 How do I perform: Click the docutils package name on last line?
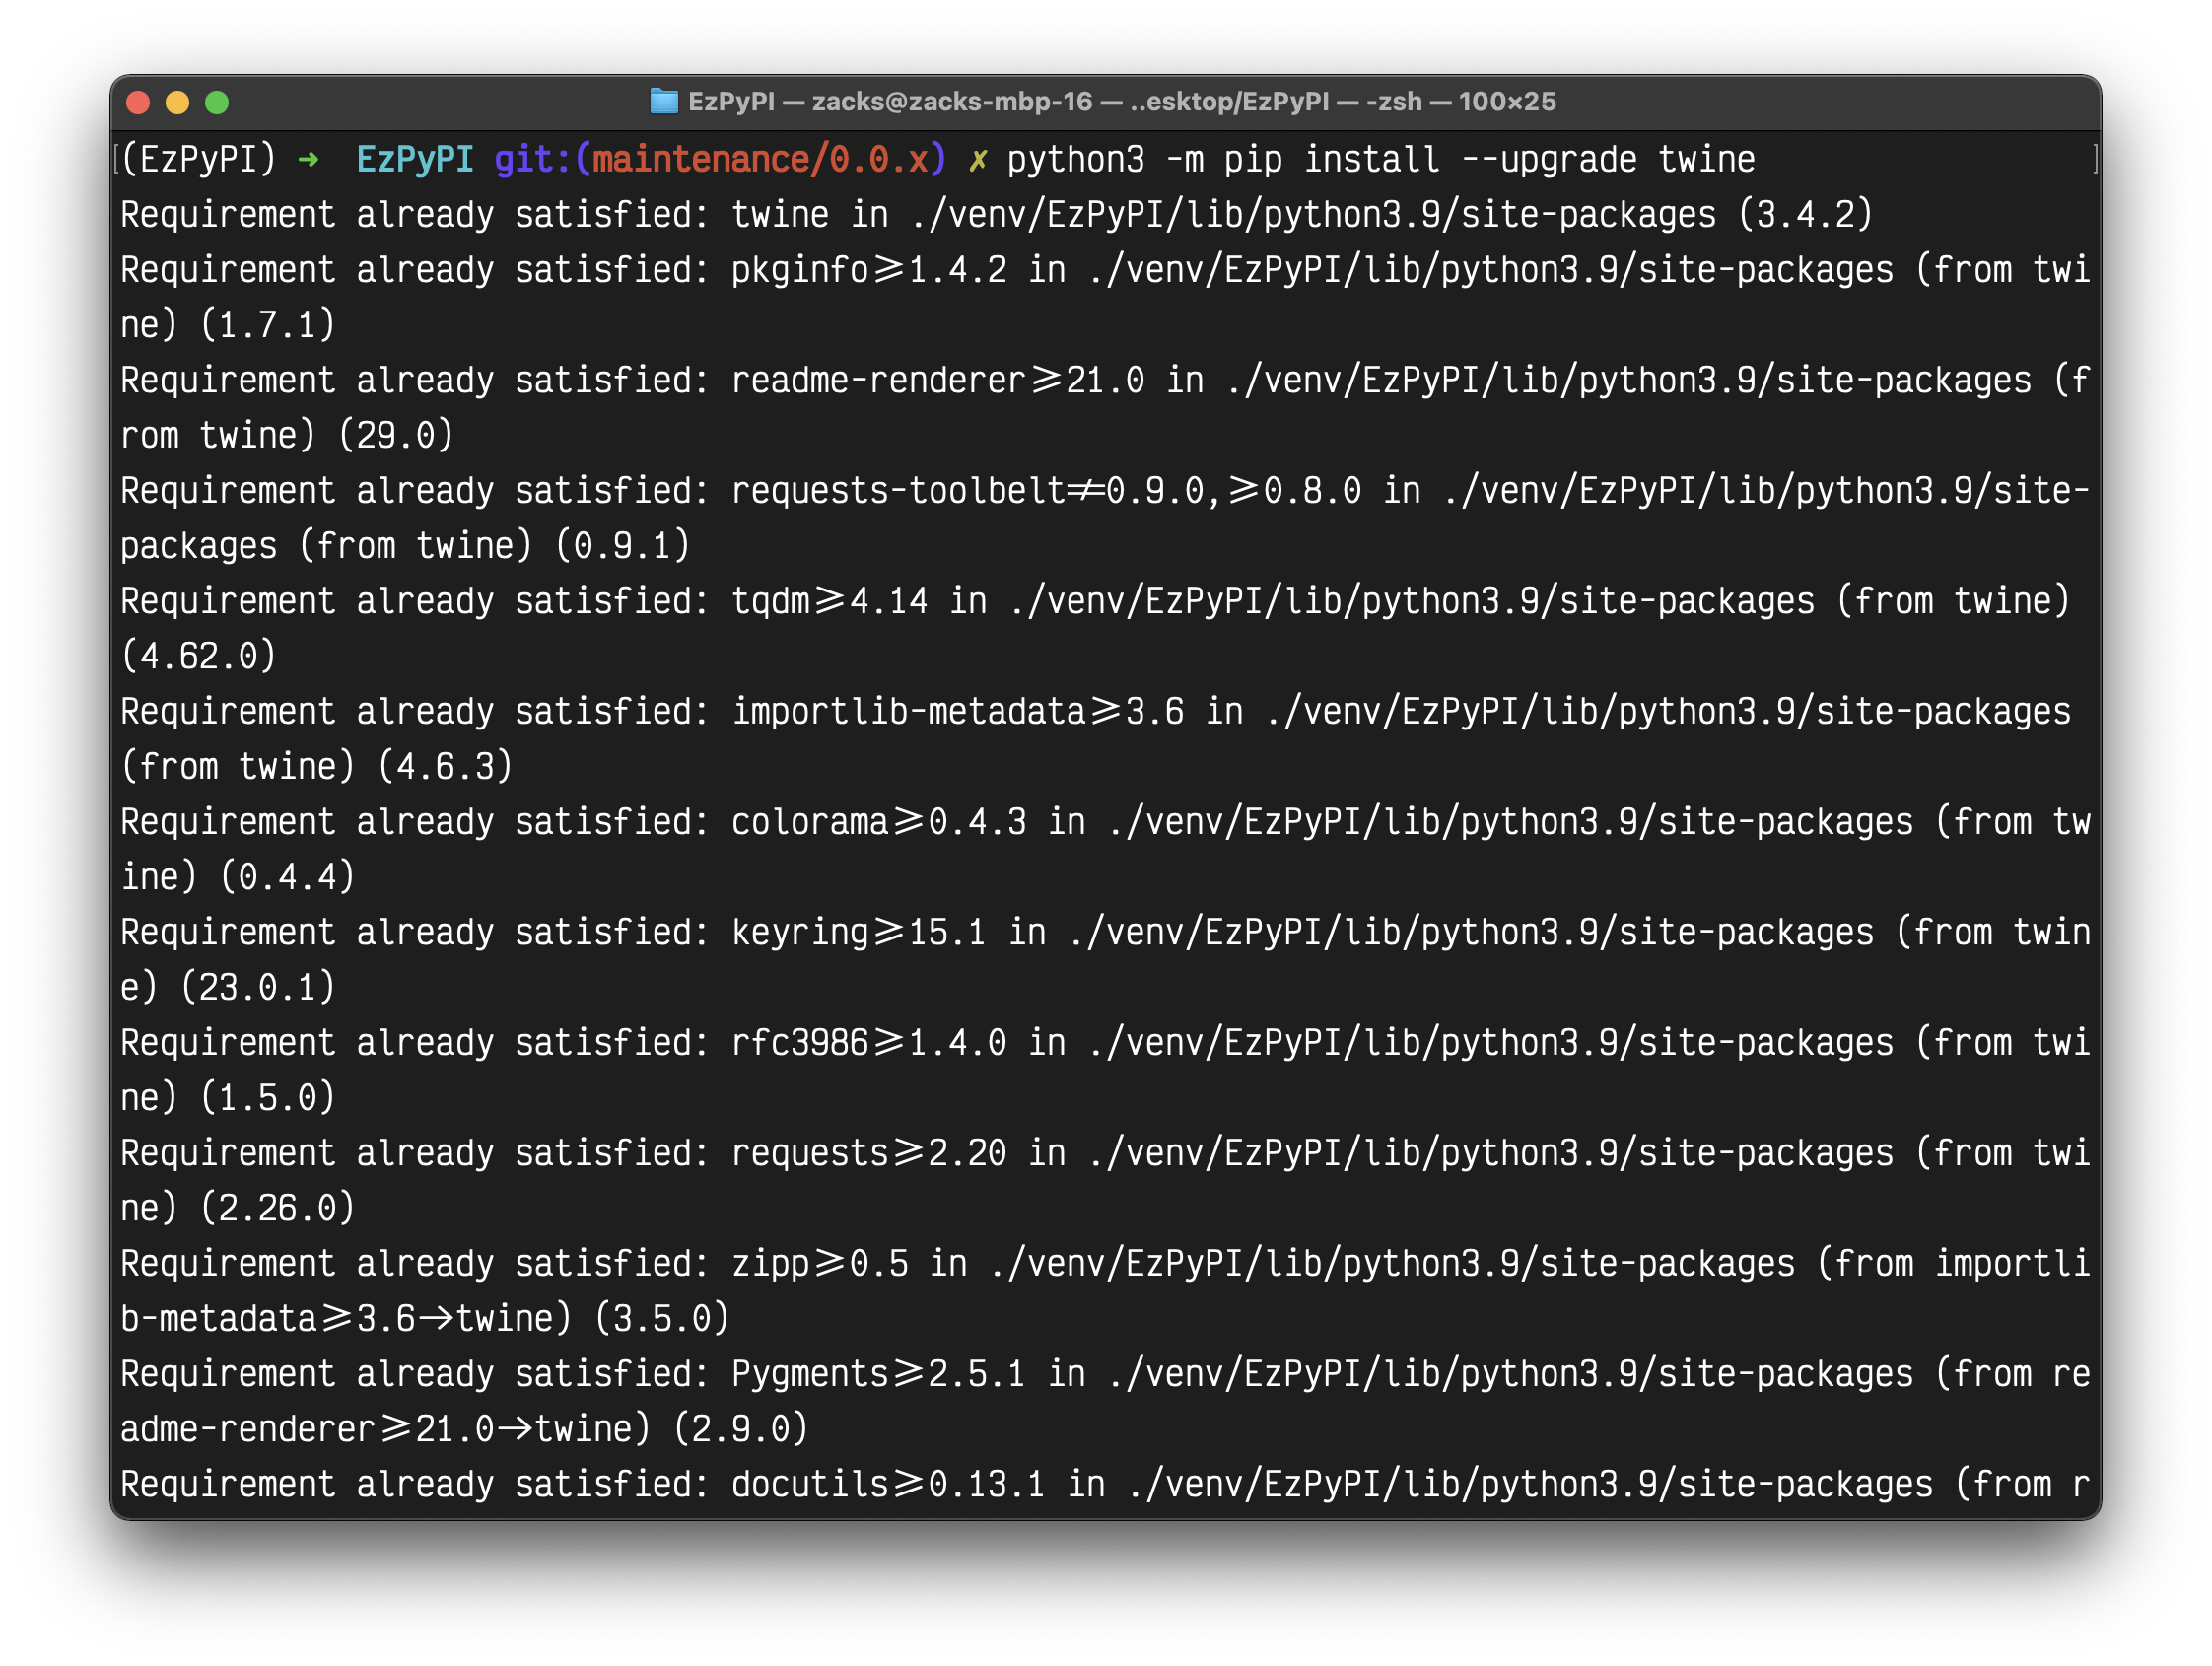point(809,1484)
